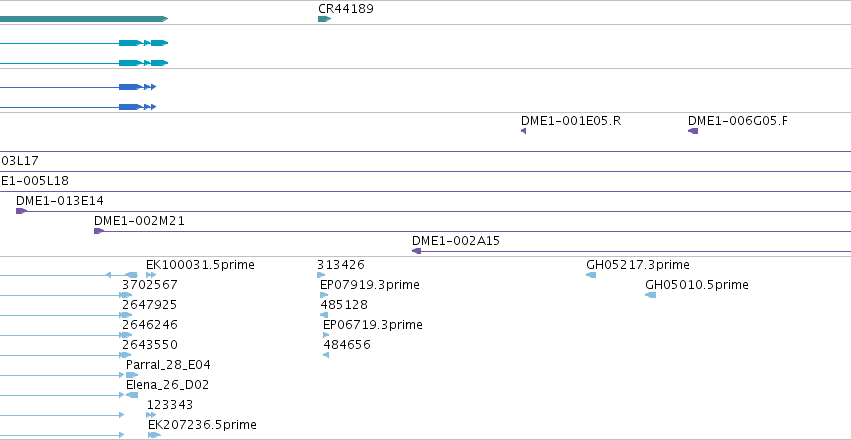Select the thick teal gene bar at top
Screen dimensions: 851x440
[84, 19]
